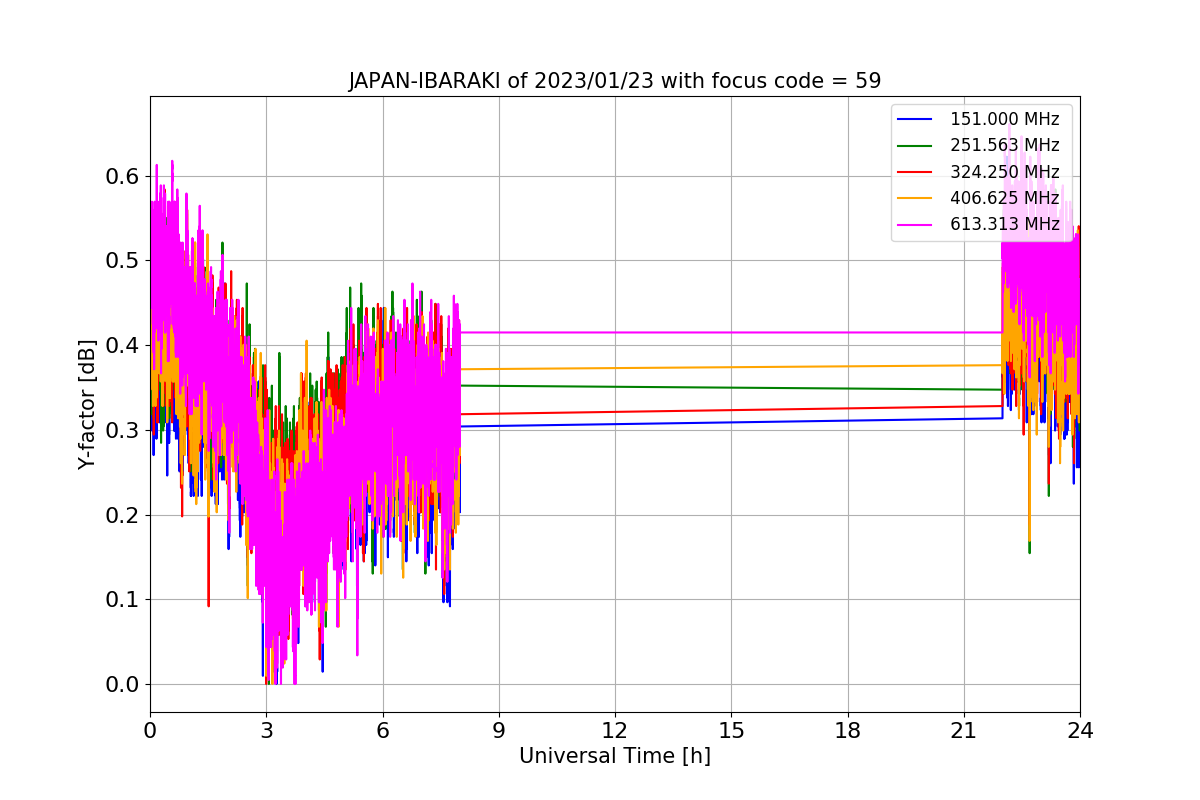Click the orange legend line sample
This screenshot has height=800, width=1200.
tap(915, 199)
